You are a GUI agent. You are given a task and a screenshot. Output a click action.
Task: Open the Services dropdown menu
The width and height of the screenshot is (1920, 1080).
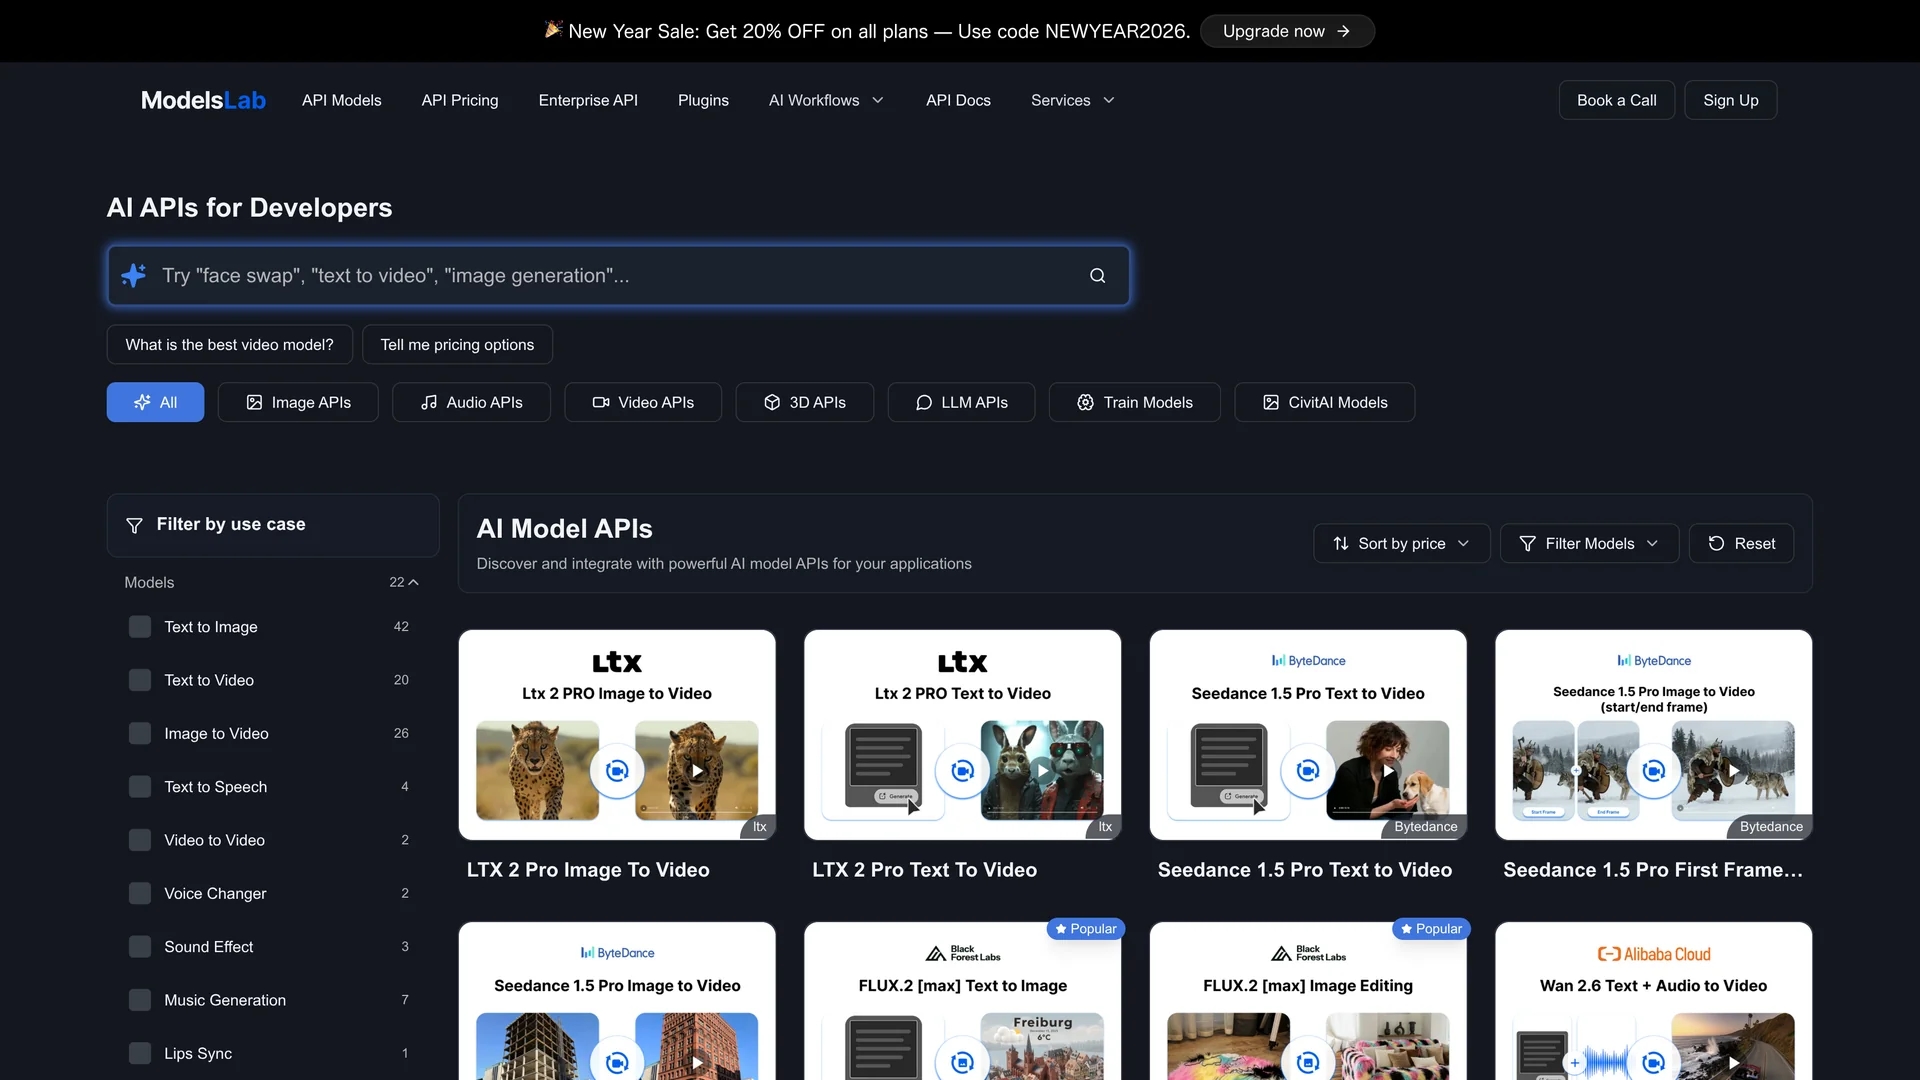1072,100
